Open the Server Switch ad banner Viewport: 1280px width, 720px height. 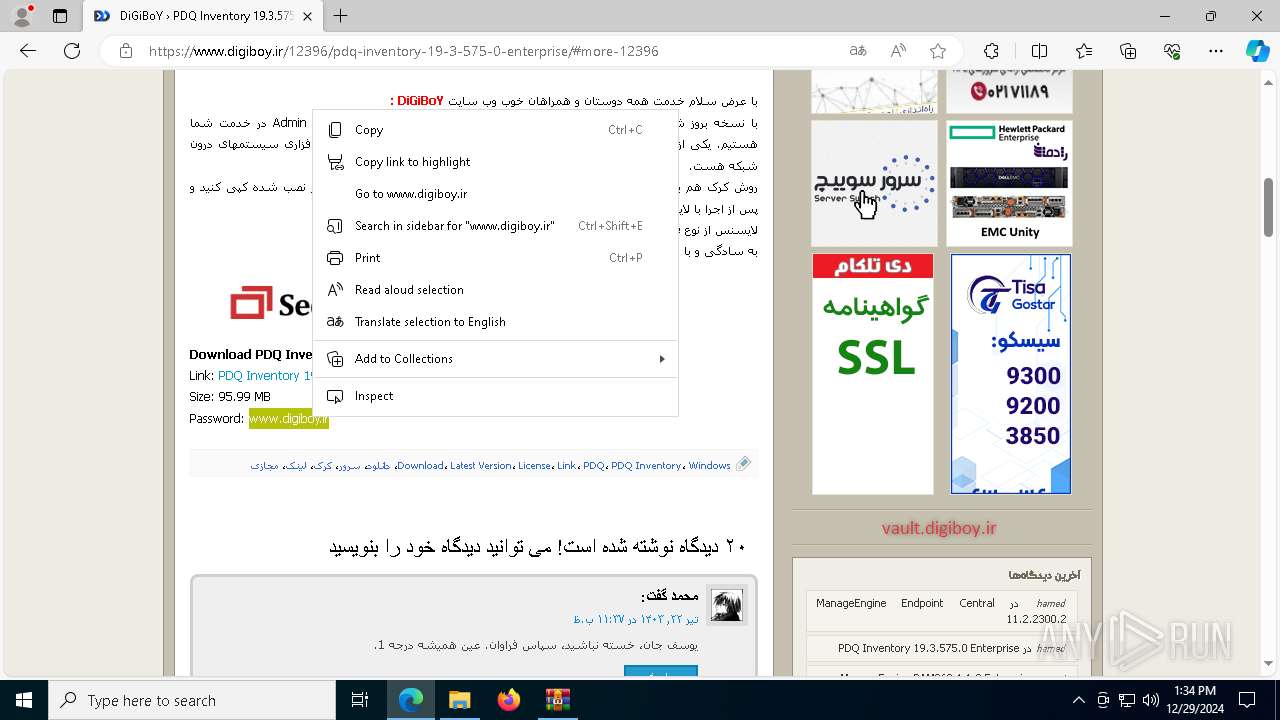(x=874, y=184)
